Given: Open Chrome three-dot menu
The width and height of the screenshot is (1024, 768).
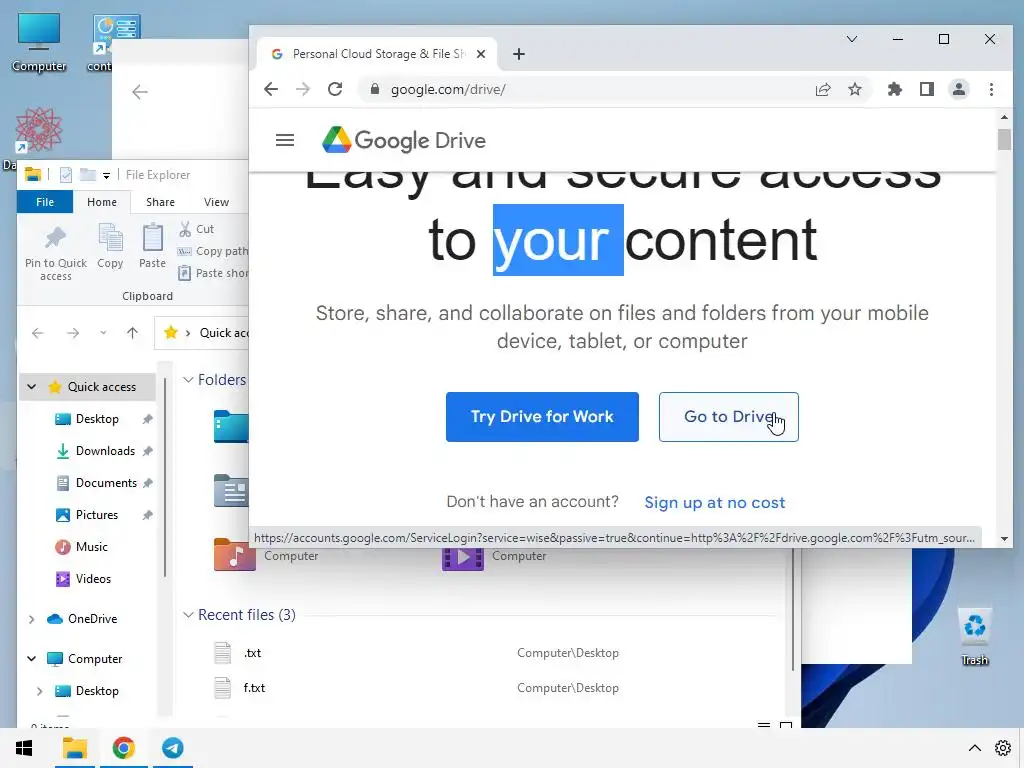Looking at the screenshot, I should (x=991, y=89).
